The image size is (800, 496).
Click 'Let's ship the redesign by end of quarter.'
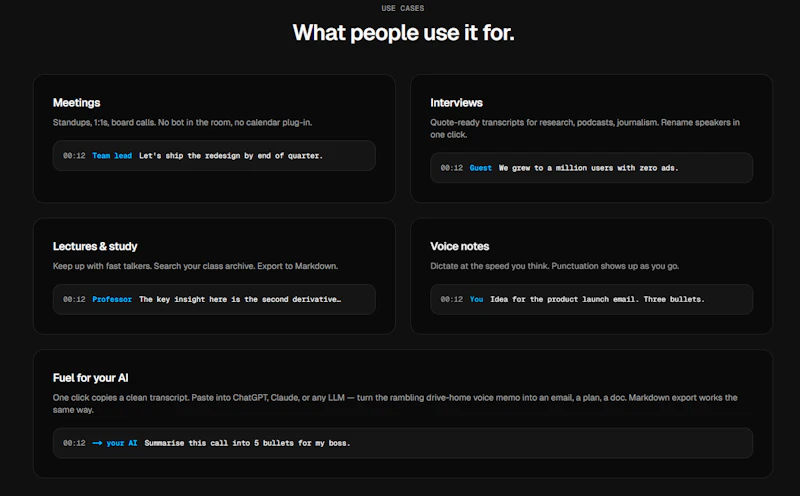231,156
